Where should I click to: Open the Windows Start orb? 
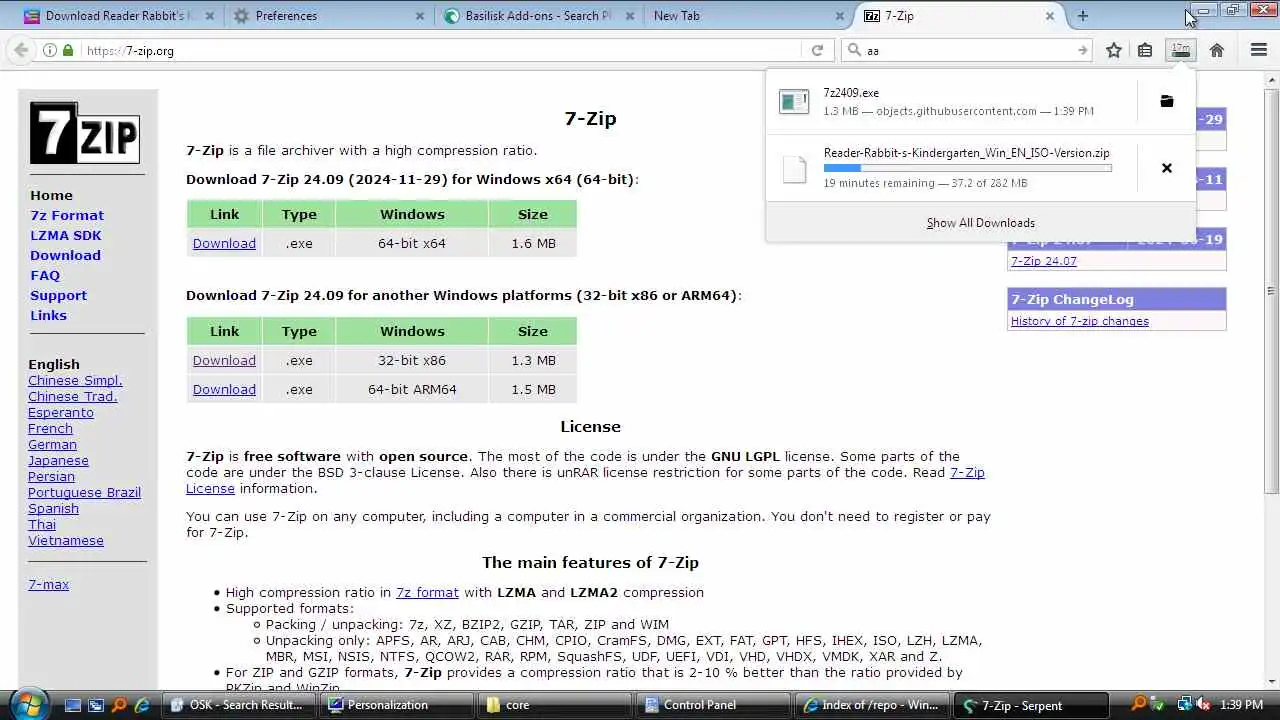point(27,704)
